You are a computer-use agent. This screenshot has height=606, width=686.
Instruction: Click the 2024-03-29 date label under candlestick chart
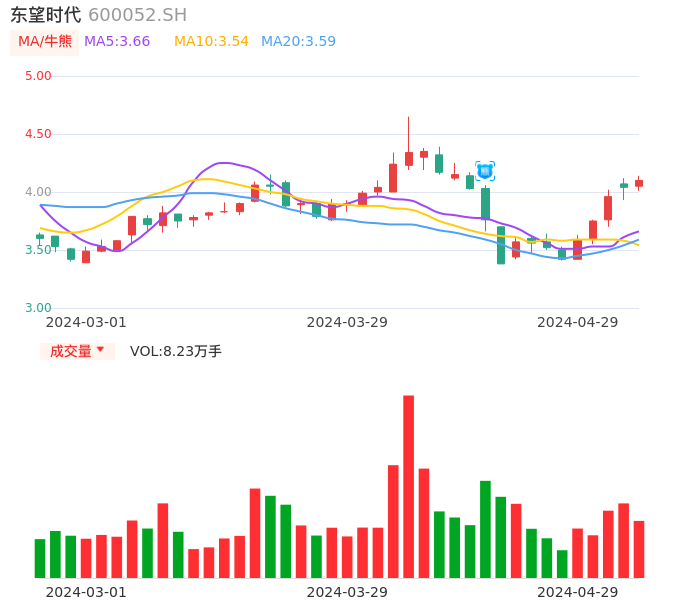(347, 322)
